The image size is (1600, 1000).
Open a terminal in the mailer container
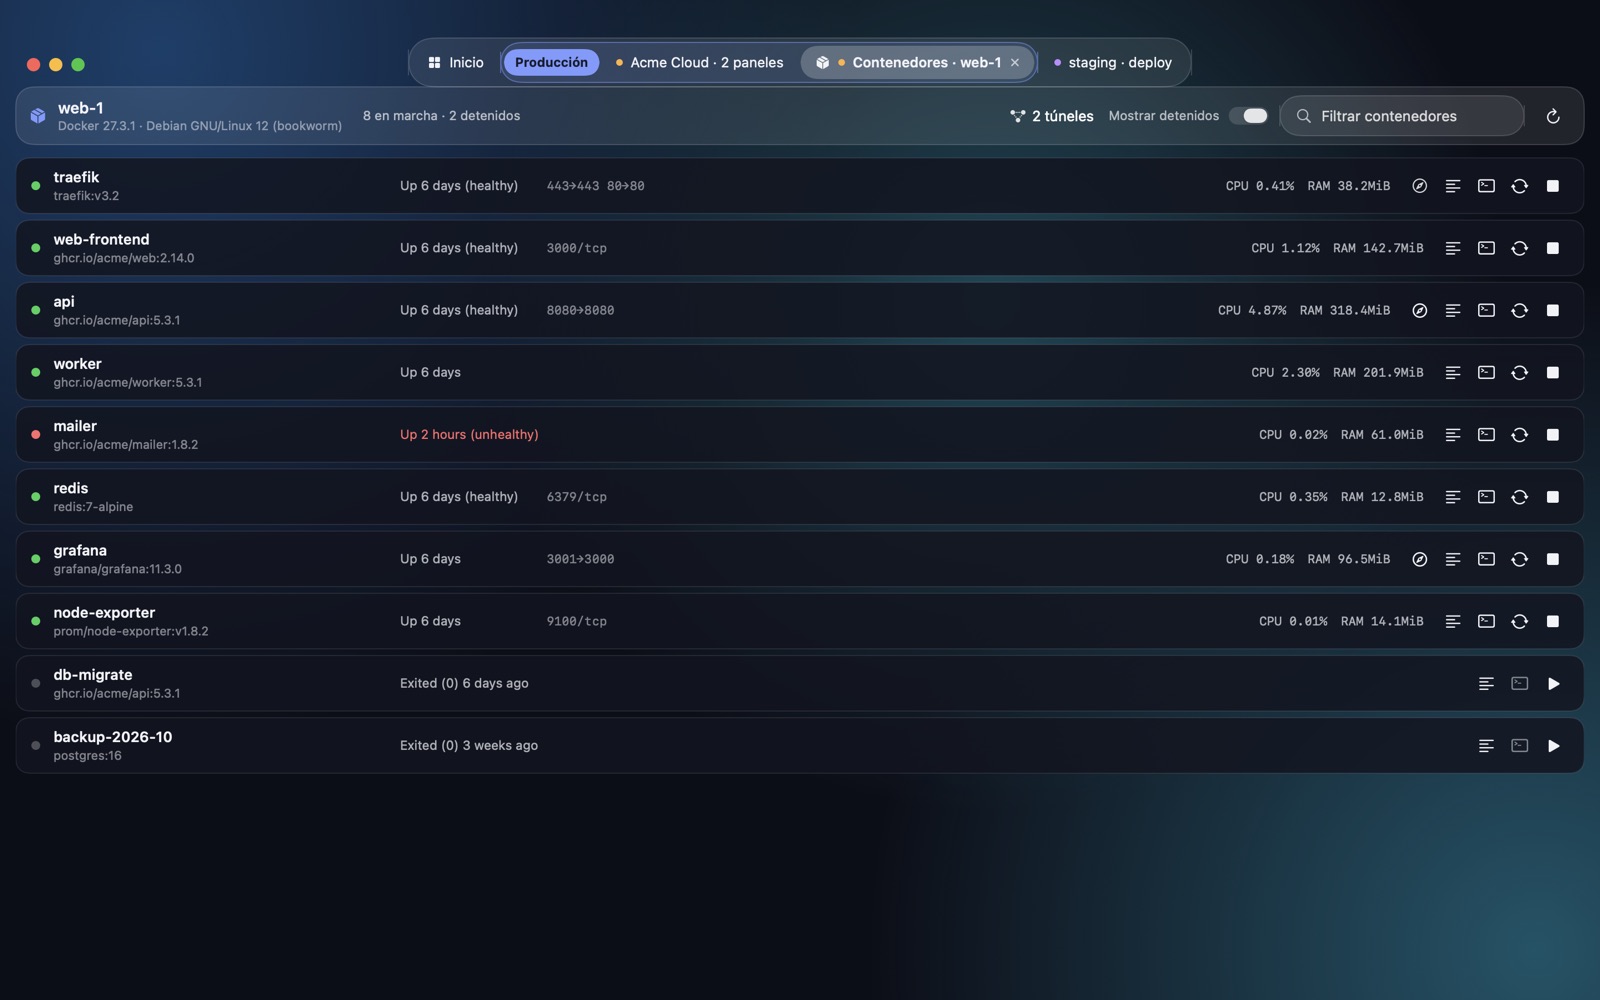(x=1486, y=435)
